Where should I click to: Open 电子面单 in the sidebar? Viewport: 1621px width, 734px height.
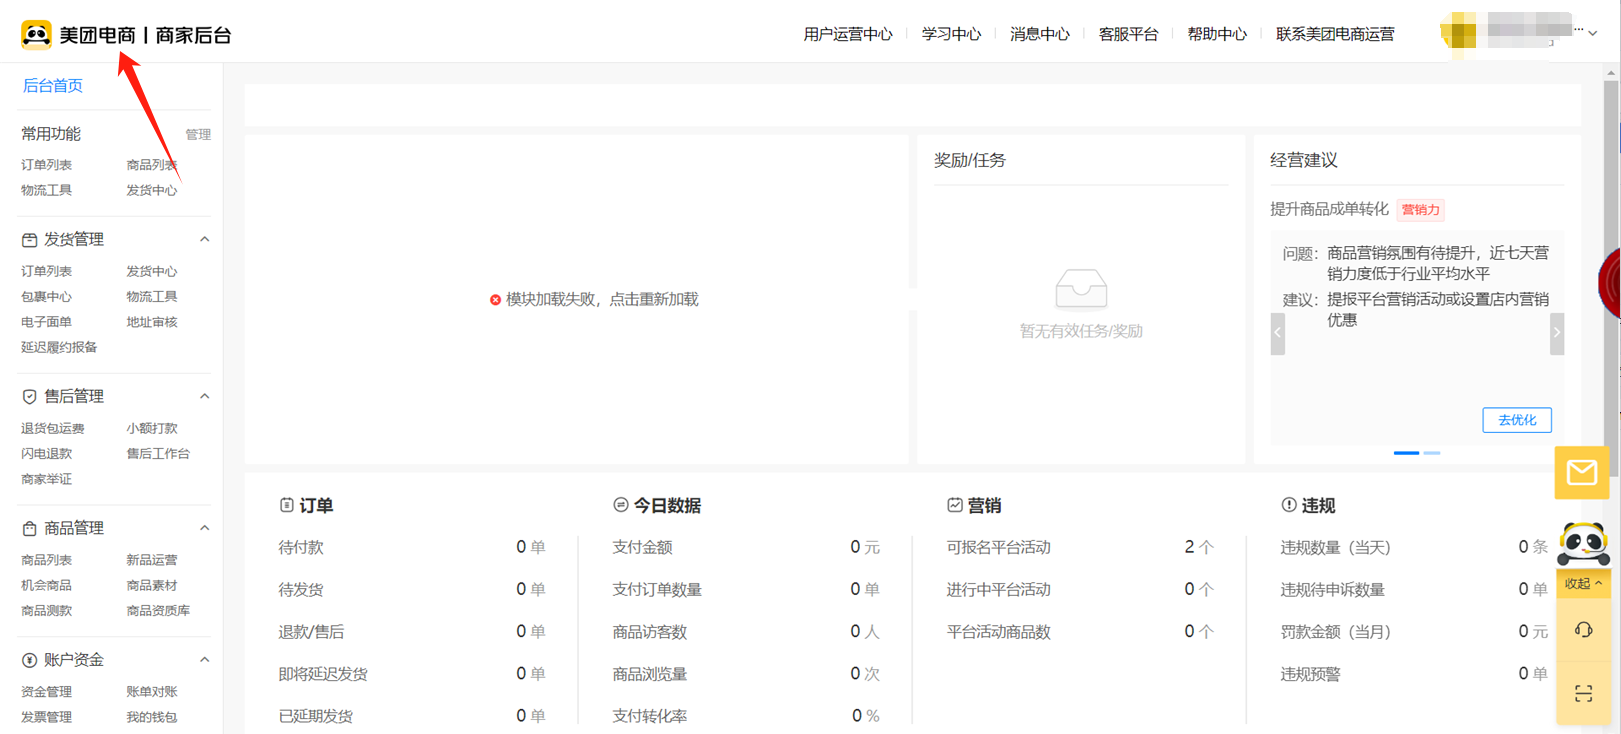46,322
